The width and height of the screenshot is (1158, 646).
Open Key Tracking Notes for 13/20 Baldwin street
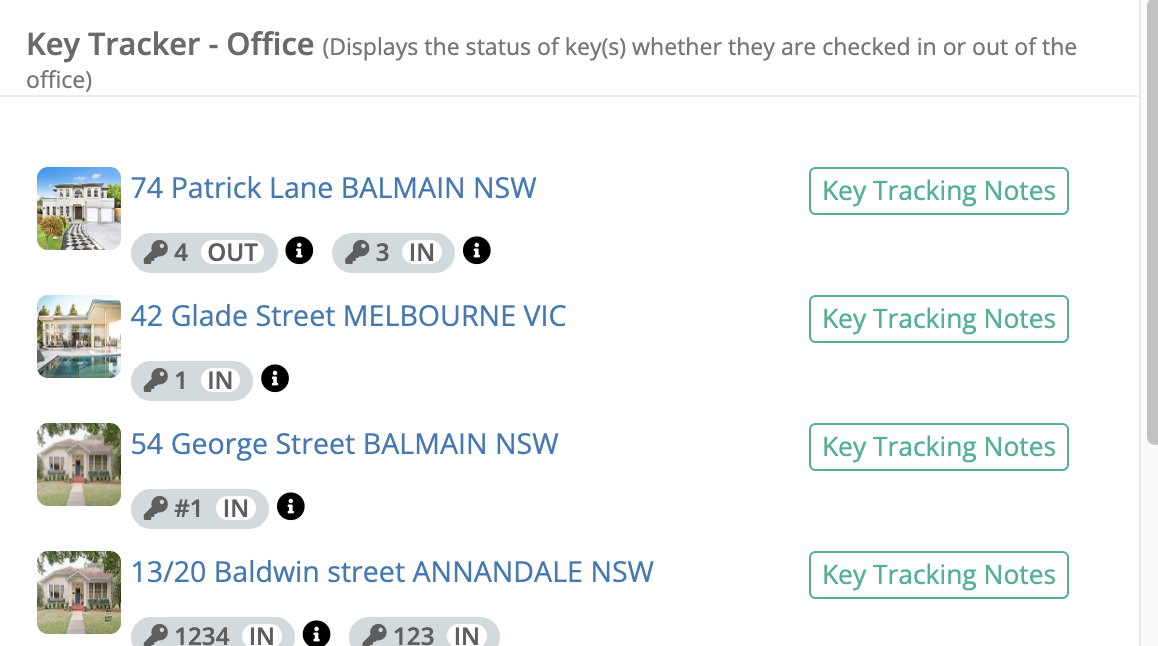pos(939,575)
